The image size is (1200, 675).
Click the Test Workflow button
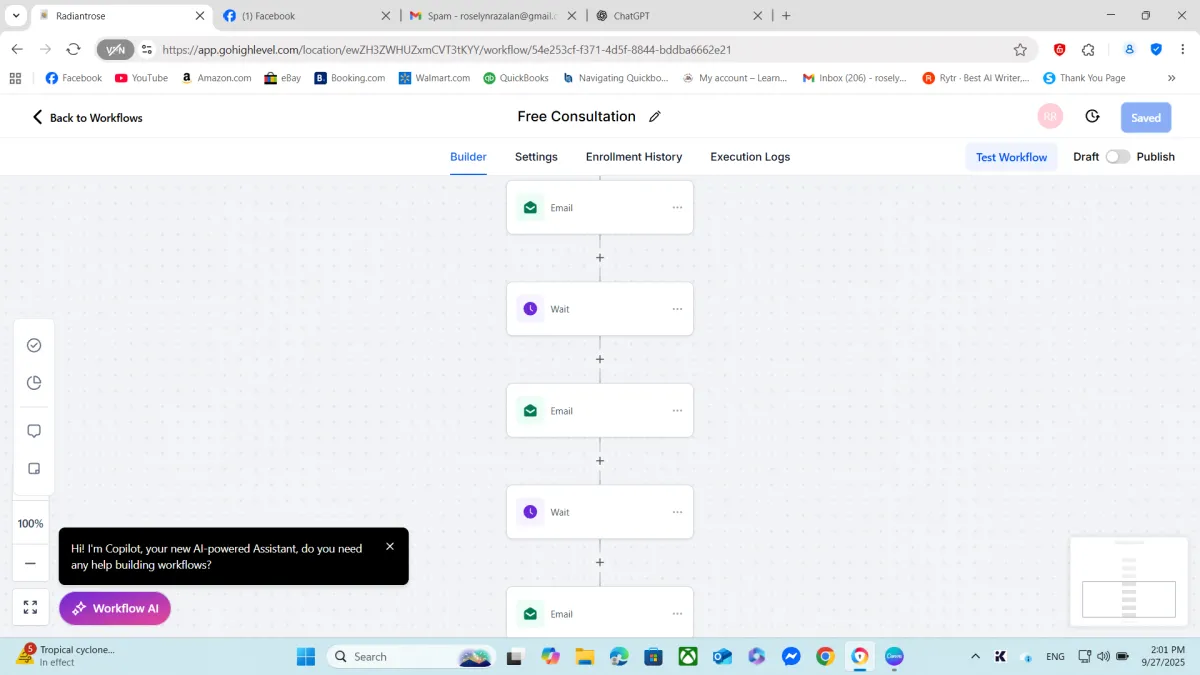tap(1011, 157)
